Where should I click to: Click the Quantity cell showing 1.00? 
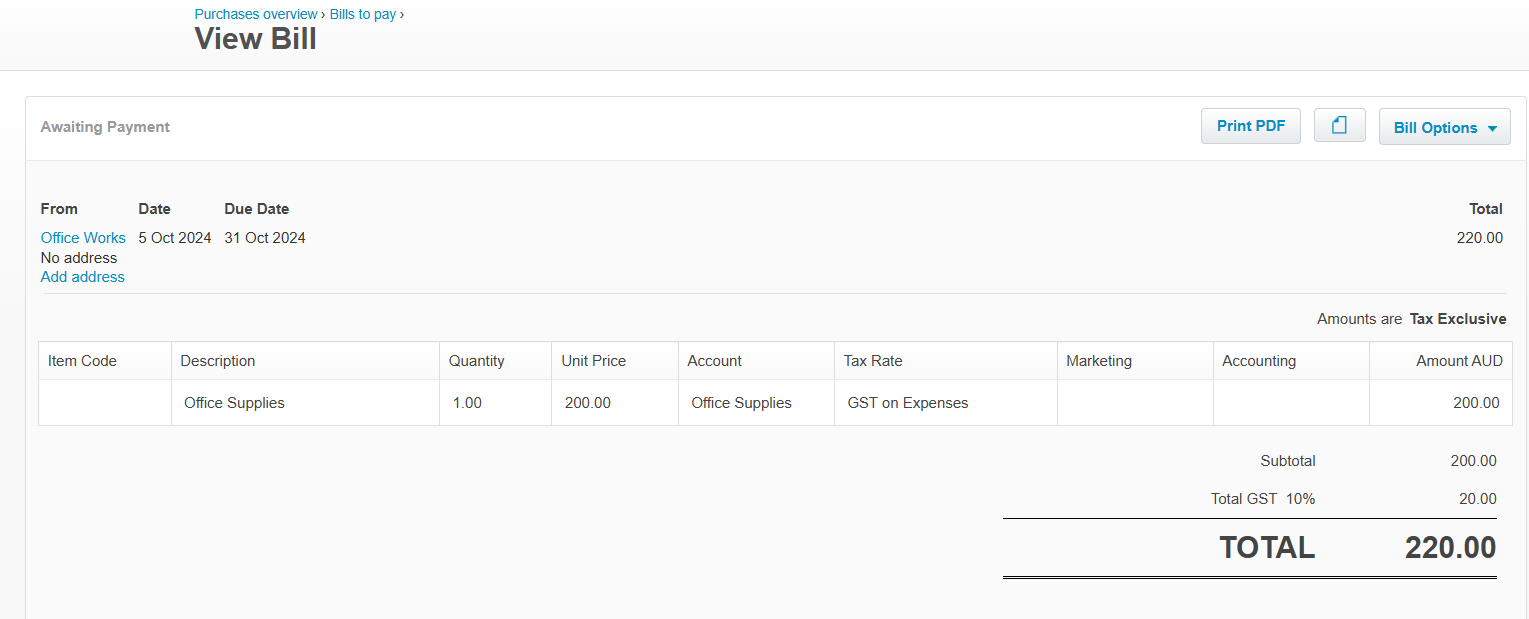pos(467,403)
